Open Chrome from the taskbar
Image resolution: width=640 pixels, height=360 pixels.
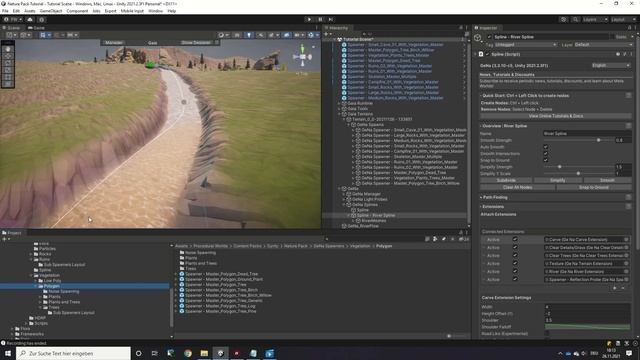[x=188, y=353]
